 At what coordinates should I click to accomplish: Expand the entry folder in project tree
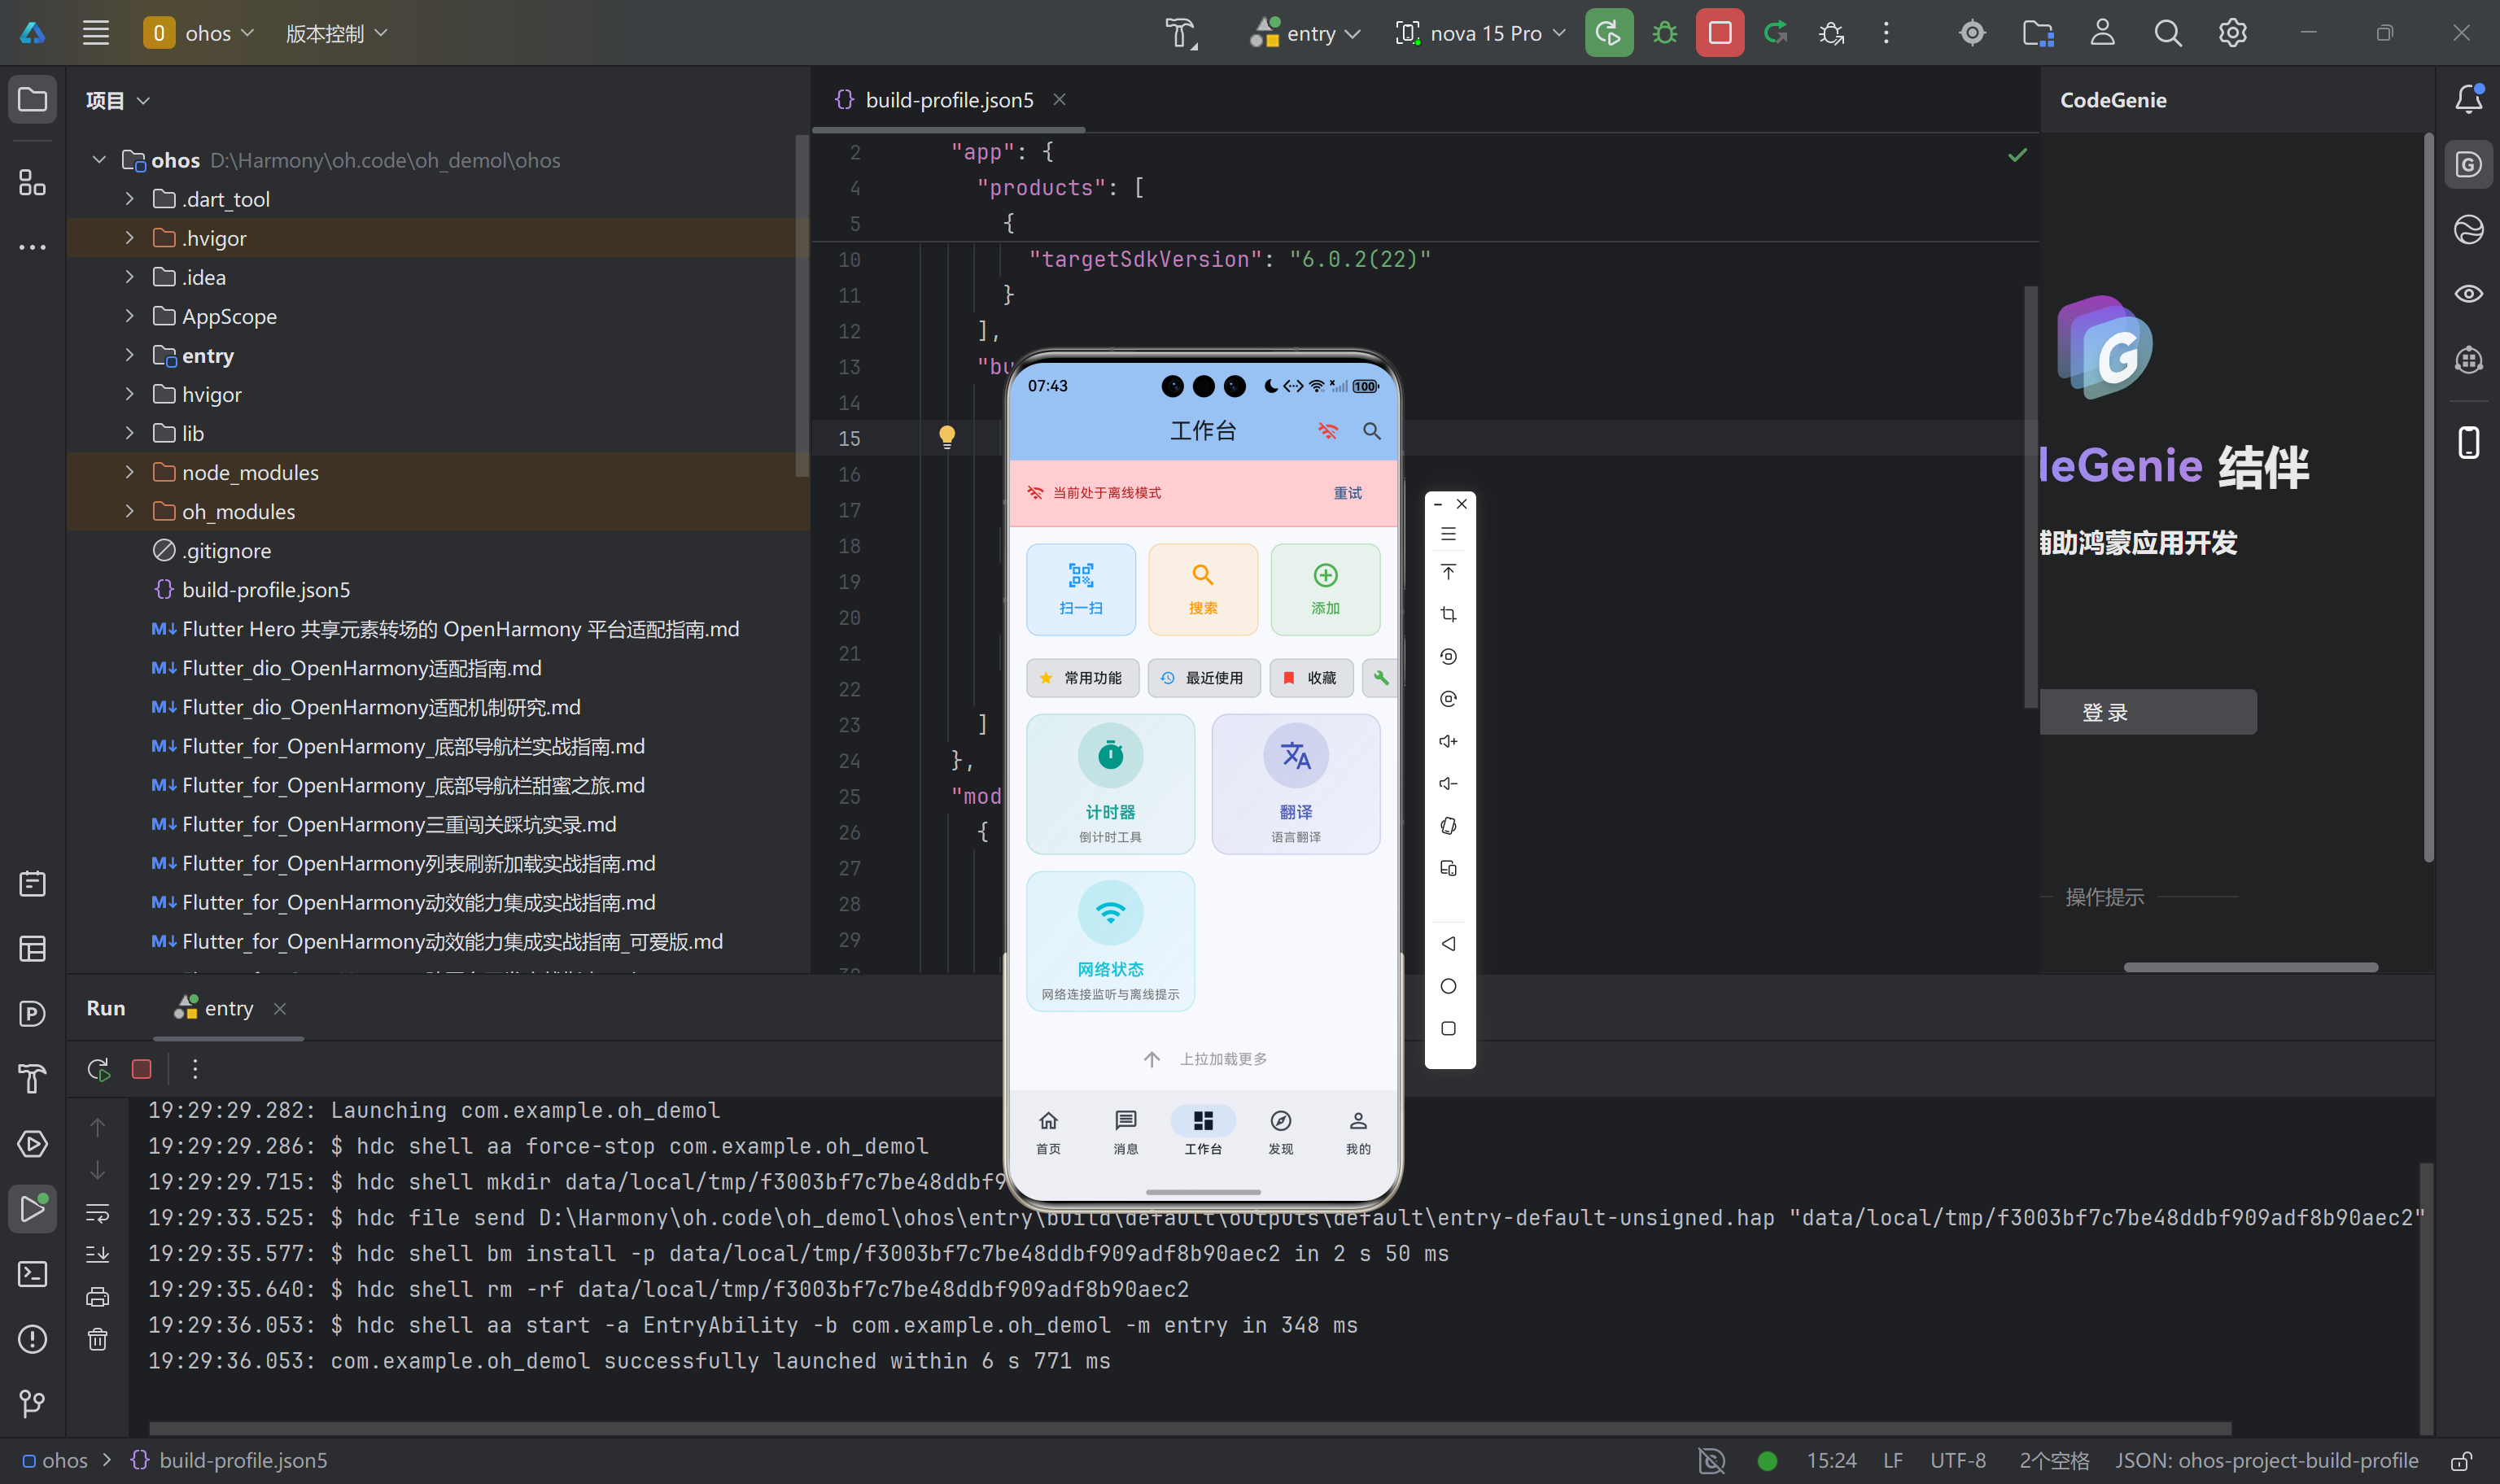130,355
